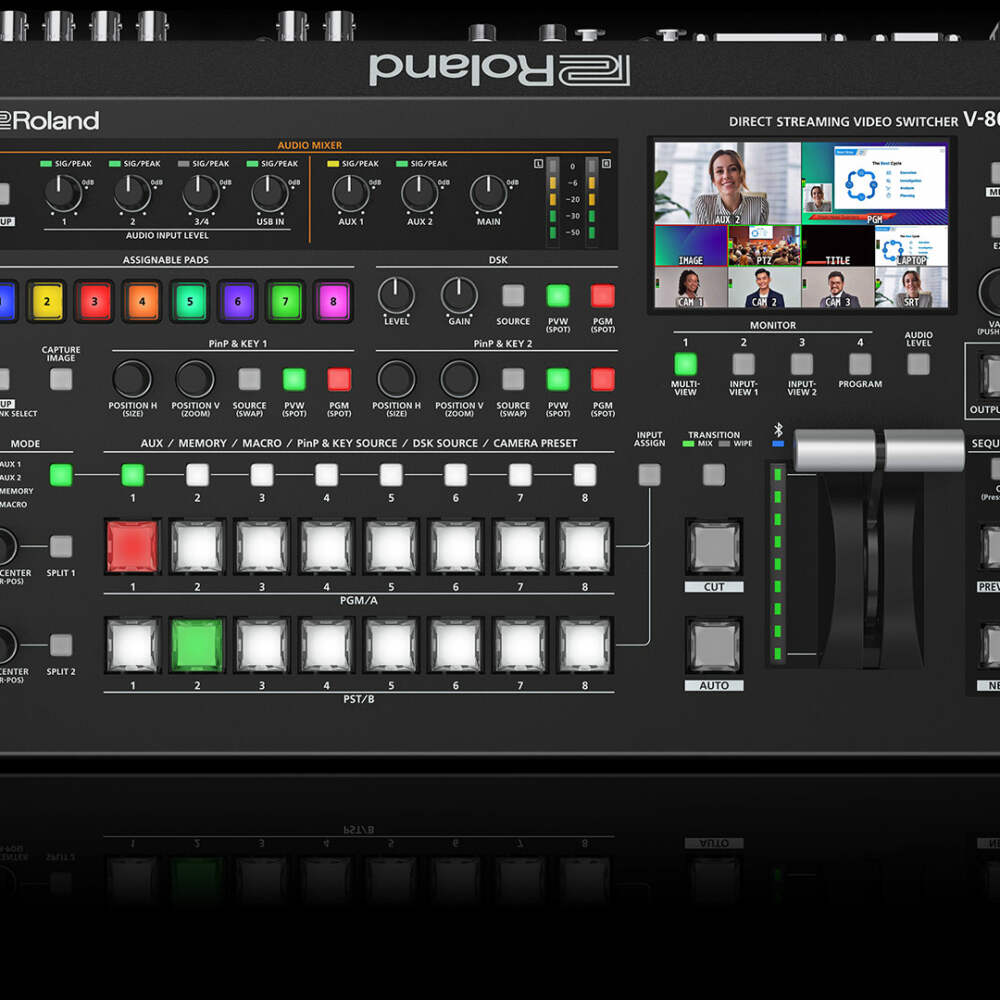This screenshot has width=1000, height=1000.
Task: Select PST/B cross-point button 2
Action: pos(197,645)
